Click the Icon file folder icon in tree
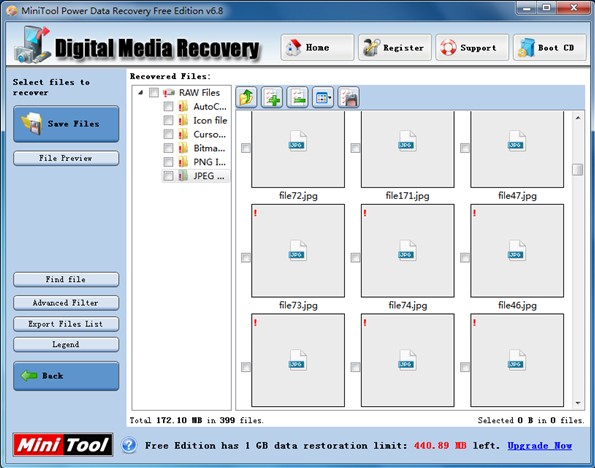The image size is (595, 468). pyautogui.click(x=183, y=120)
